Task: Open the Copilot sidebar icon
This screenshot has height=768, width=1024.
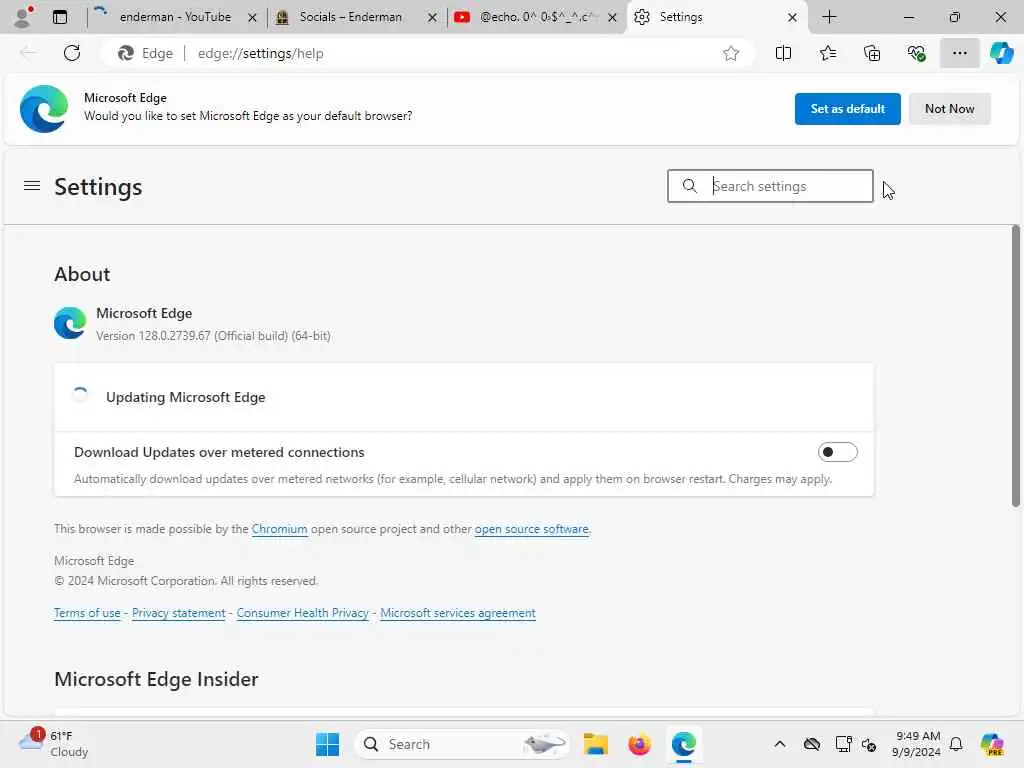Action: (1001, 53)
